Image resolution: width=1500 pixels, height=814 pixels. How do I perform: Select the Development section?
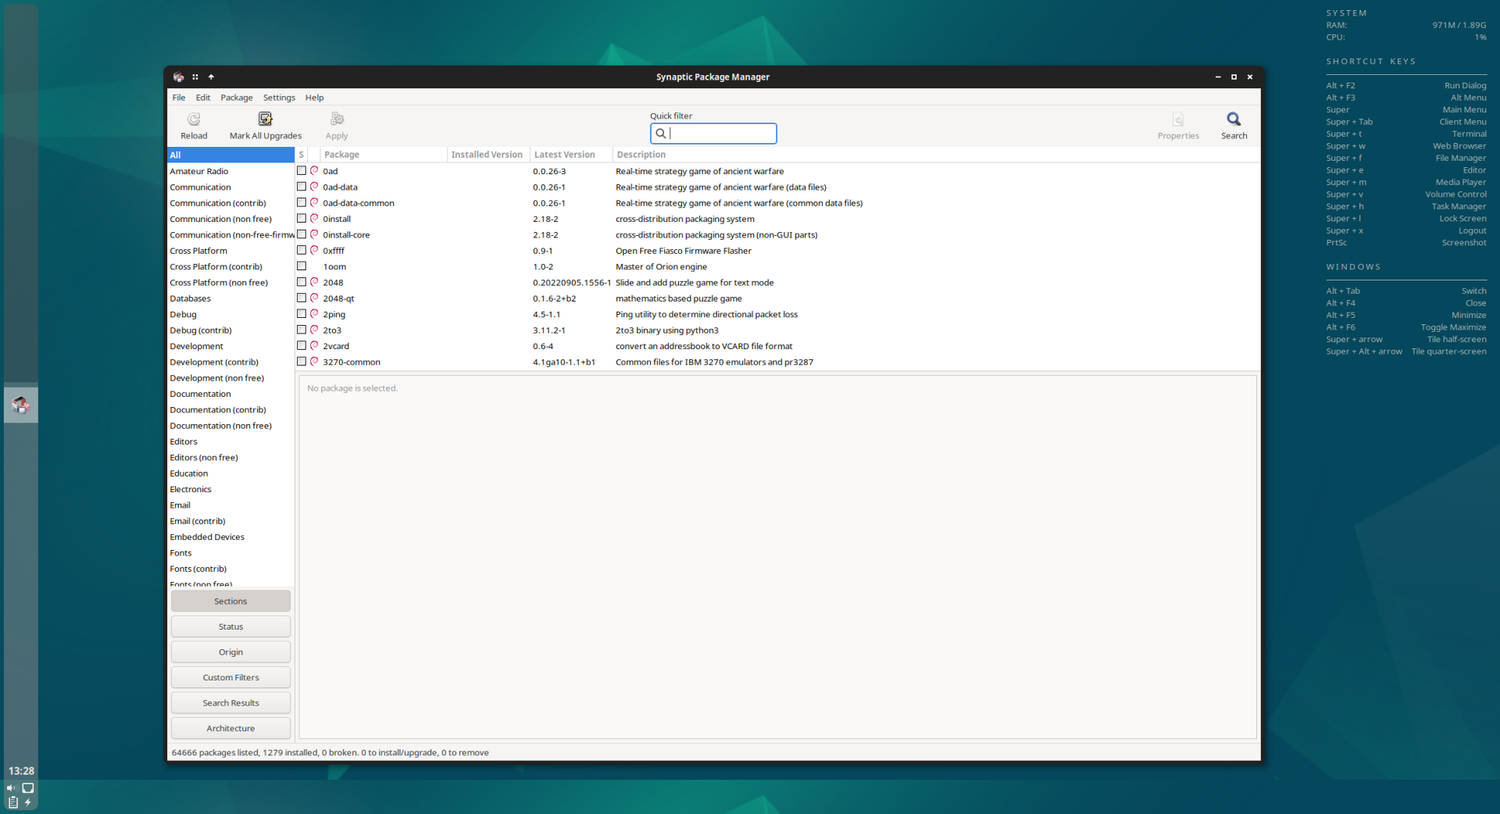pos(231,346)
